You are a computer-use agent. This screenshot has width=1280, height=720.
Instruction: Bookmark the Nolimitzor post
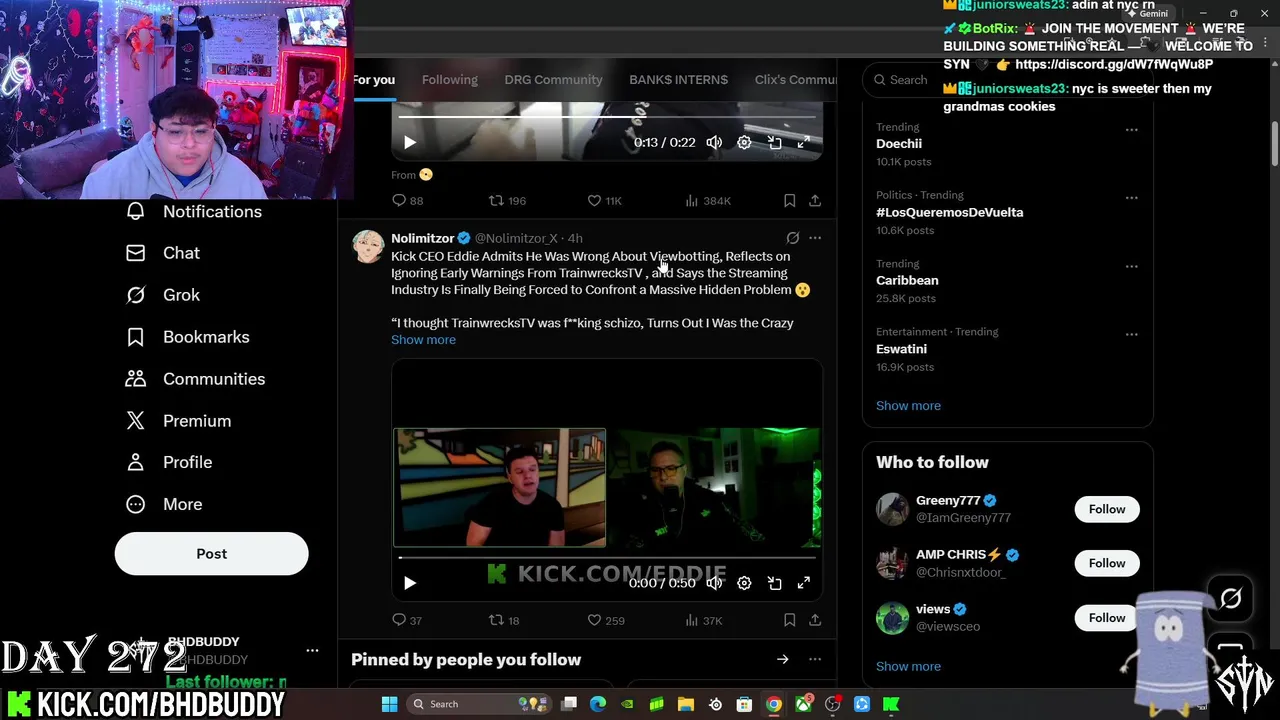(x=789, y=620)
